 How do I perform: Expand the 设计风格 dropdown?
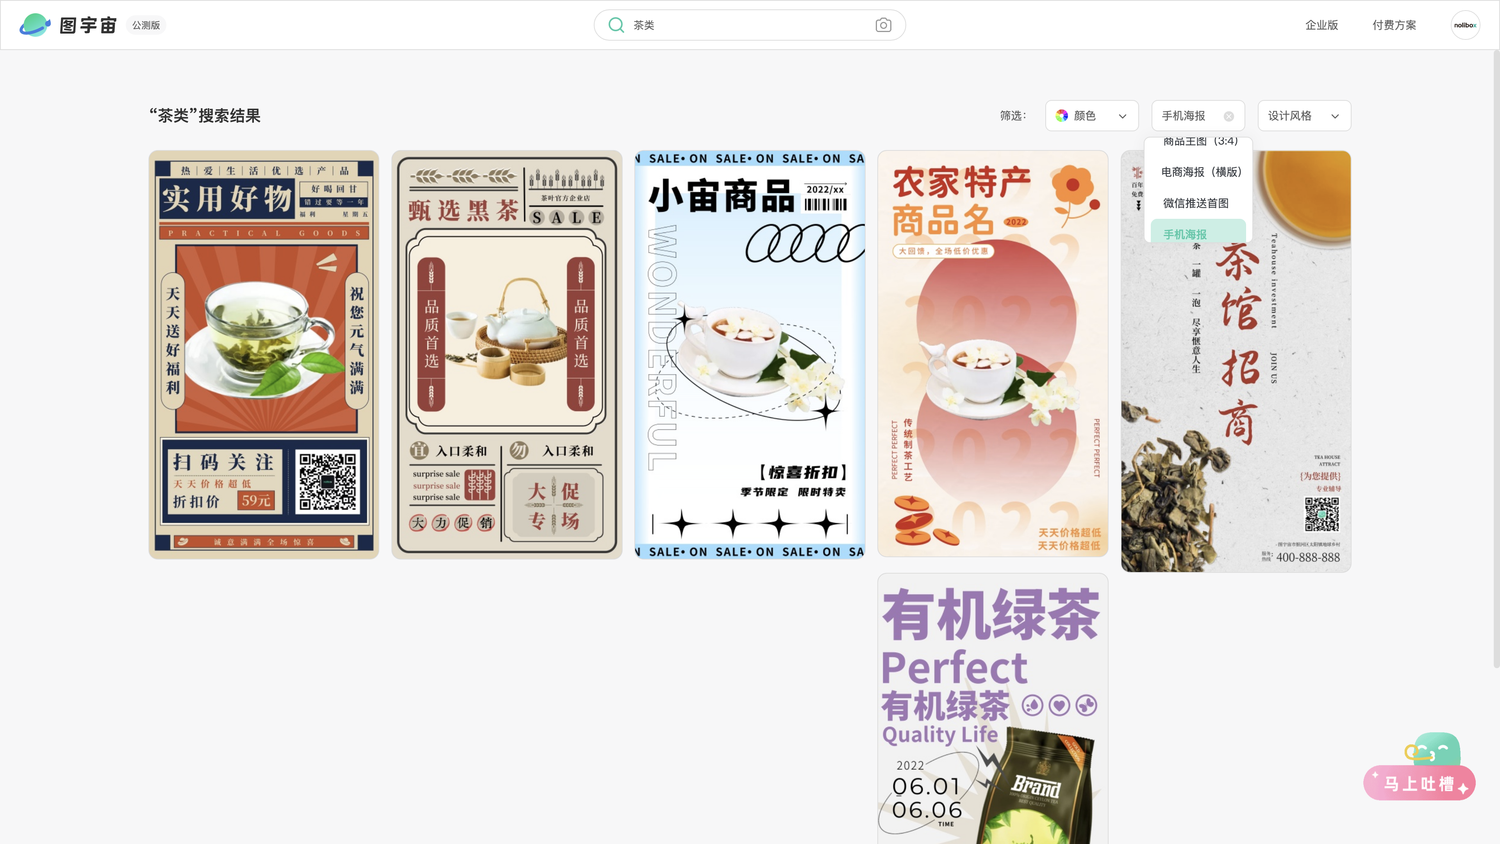[1304, 116]
